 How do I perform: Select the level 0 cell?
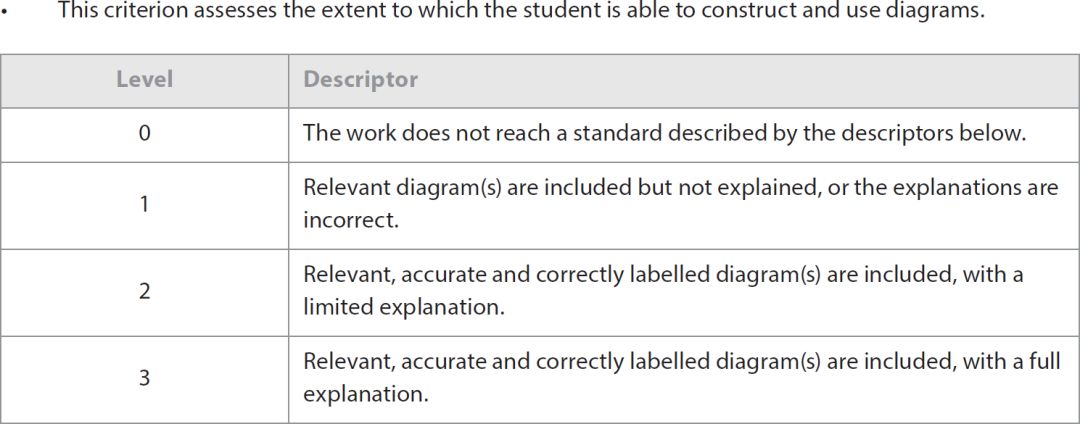(144, 134)
